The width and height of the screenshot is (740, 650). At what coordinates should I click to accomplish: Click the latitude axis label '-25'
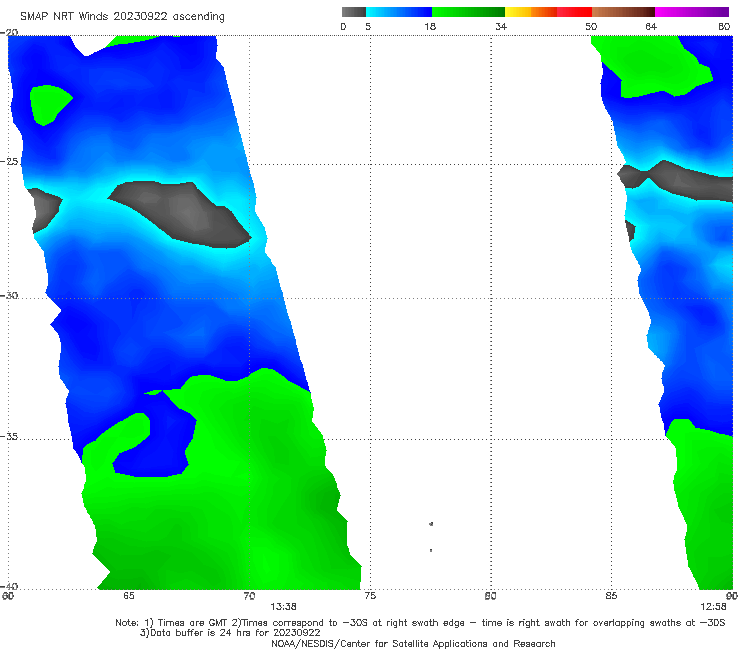point(9,161)
